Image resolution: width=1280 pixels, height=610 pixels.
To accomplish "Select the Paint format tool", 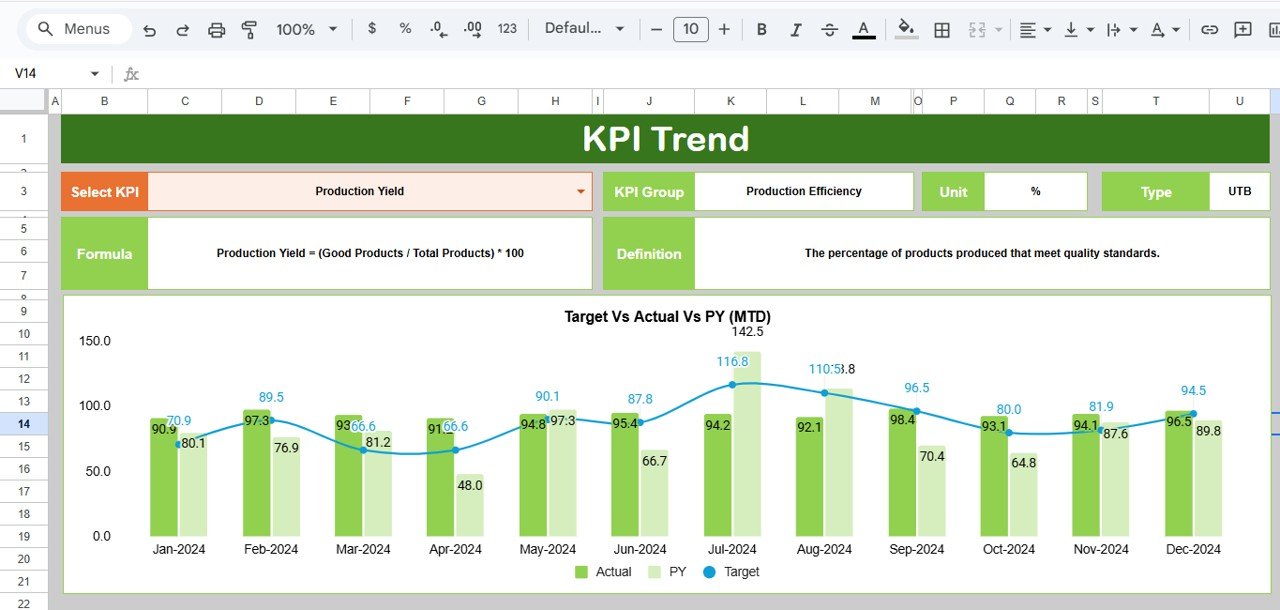I will point(248,29).
